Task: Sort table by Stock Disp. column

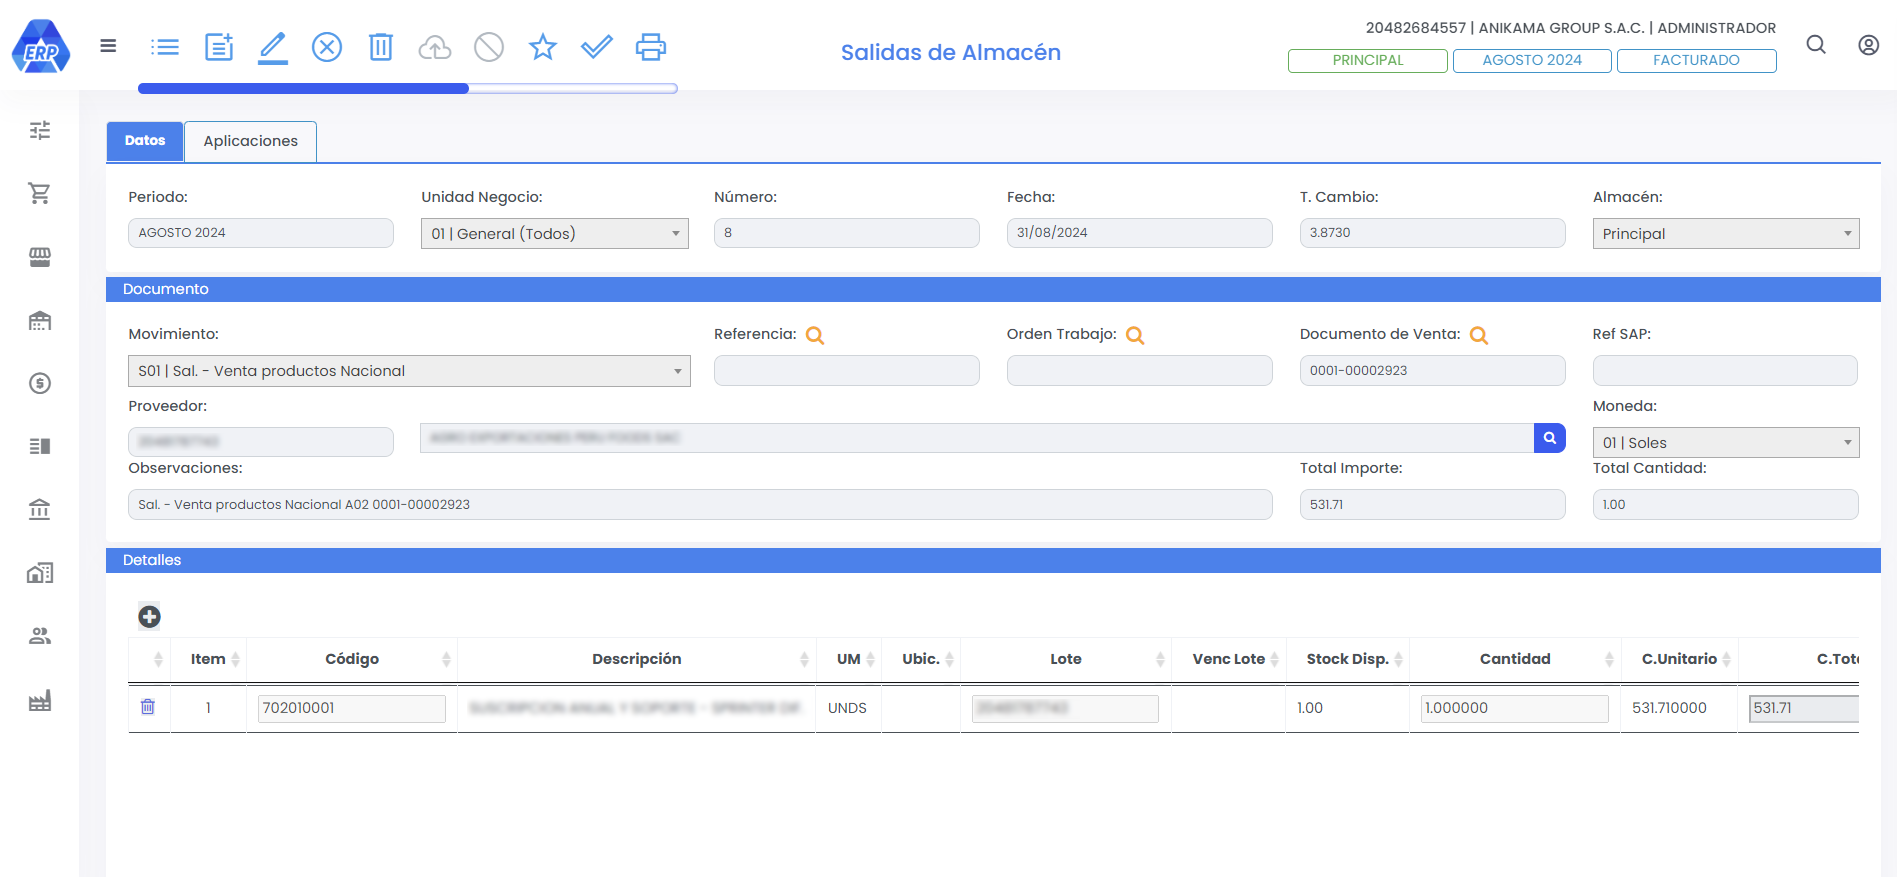Action: 1347,659
